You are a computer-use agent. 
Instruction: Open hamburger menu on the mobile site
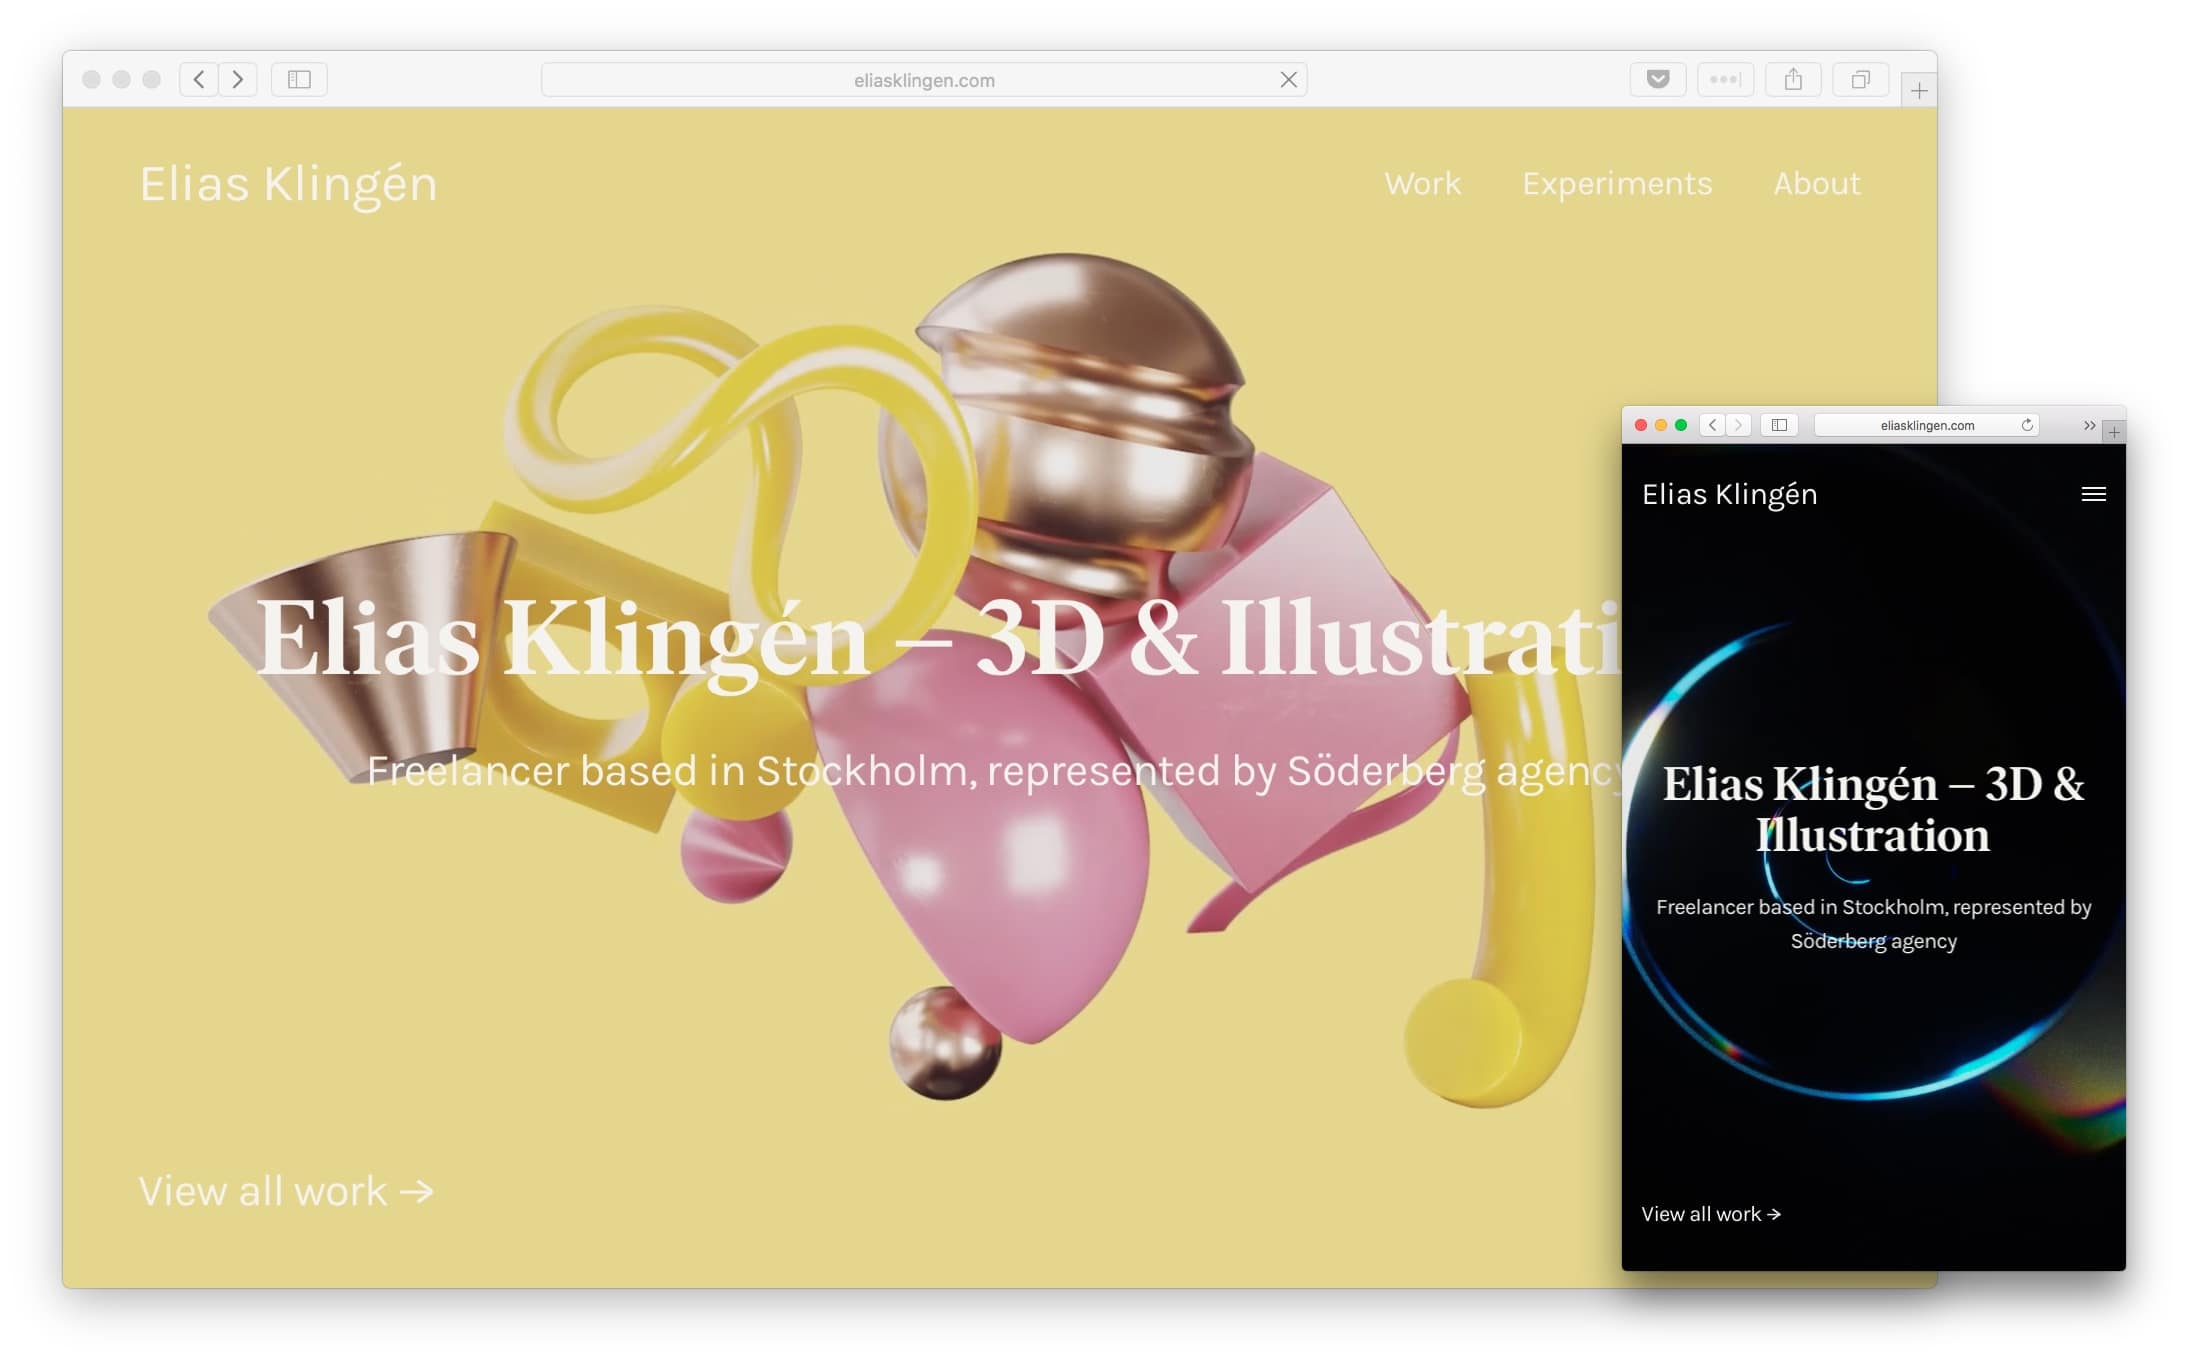tap(2093, 494)
